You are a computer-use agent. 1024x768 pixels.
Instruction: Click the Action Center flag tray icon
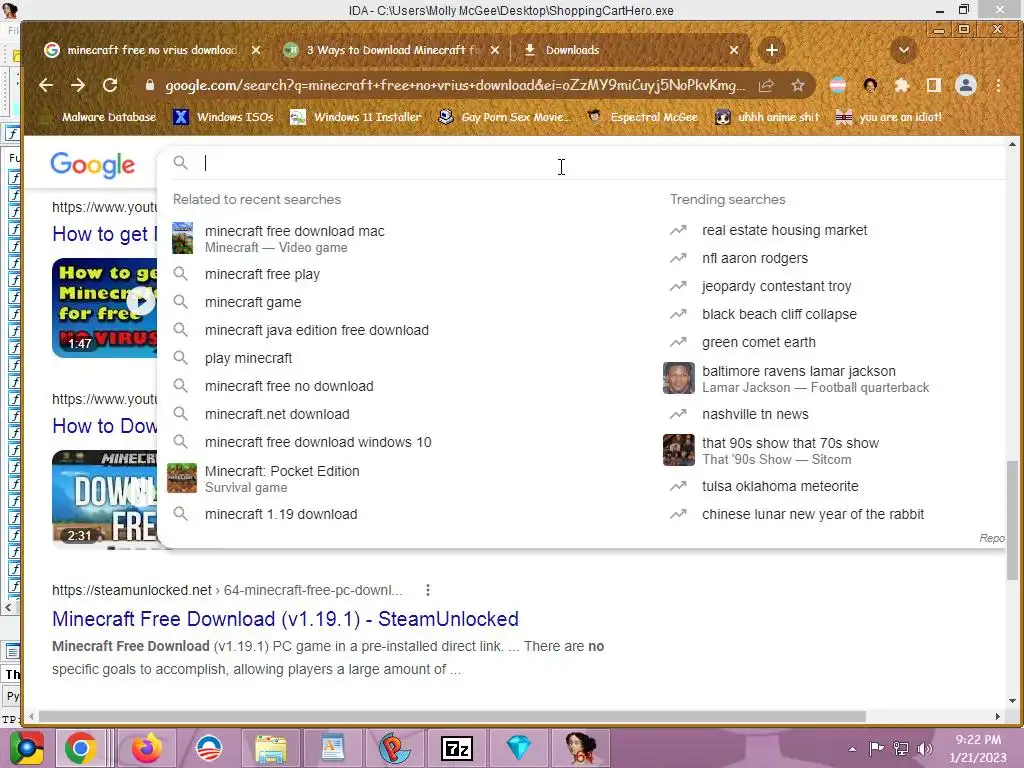pyautogui.click(x=876, y=748)
